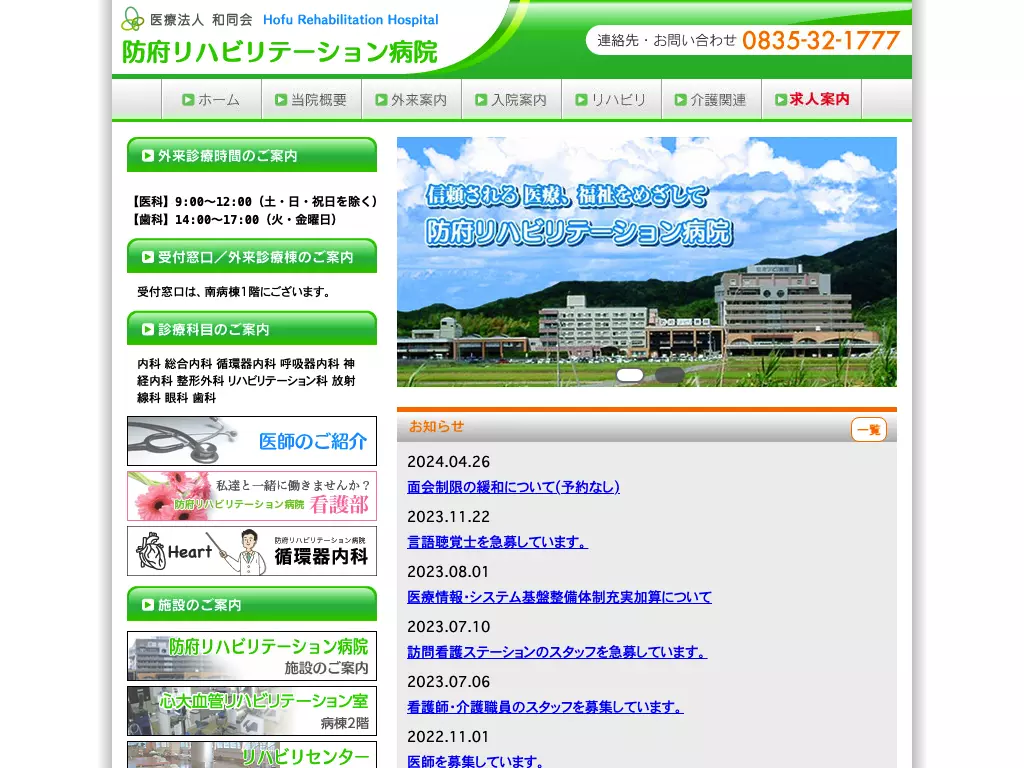Screen dimensions: 1024x768
Task: Select the second slideshow indicator dot
Action: (x=669, y=375)
